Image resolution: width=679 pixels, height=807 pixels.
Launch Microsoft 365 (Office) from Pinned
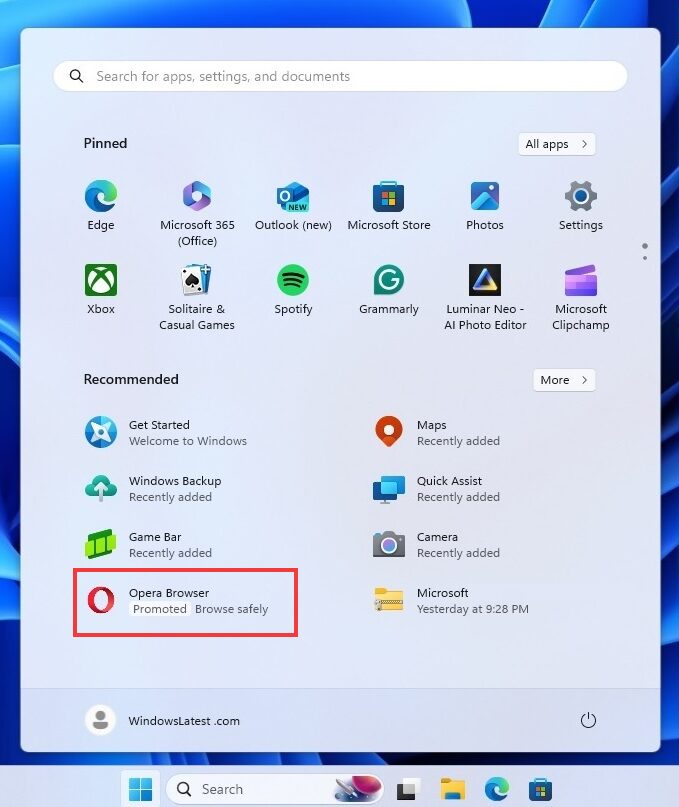(197, 214)
